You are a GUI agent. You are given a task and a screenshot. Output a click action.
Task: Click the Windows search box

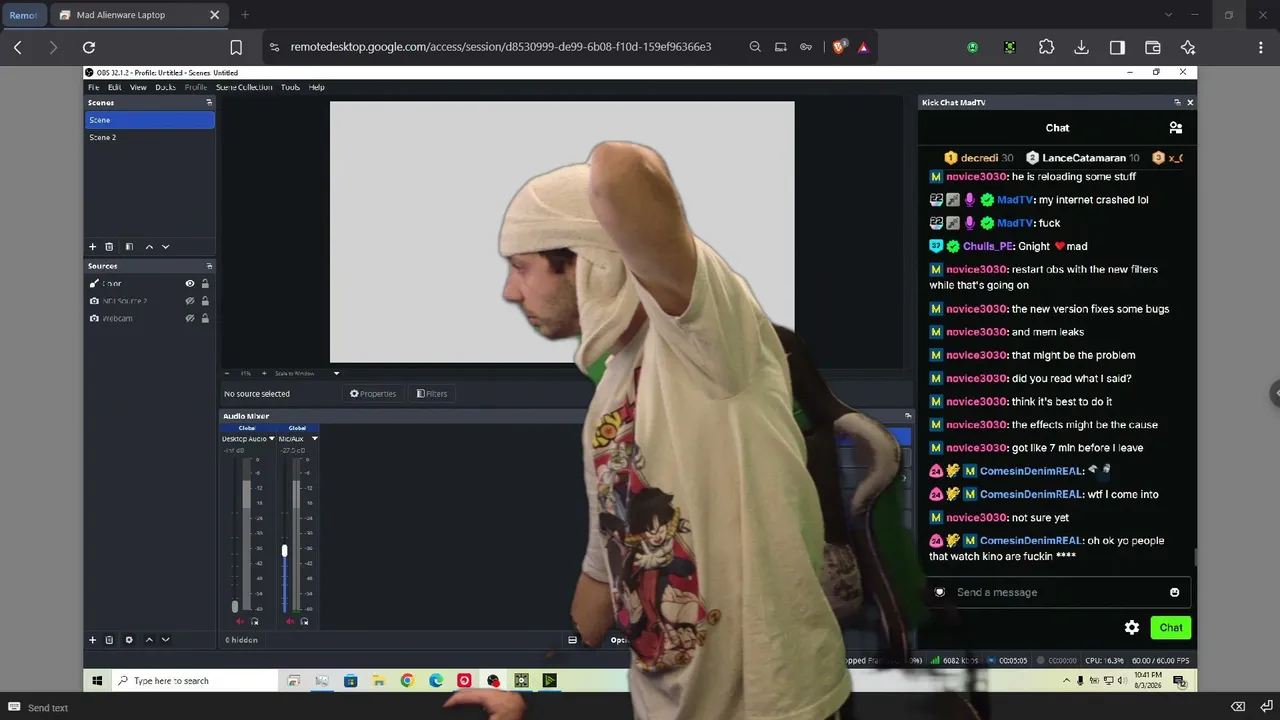[x=194, y=681]
